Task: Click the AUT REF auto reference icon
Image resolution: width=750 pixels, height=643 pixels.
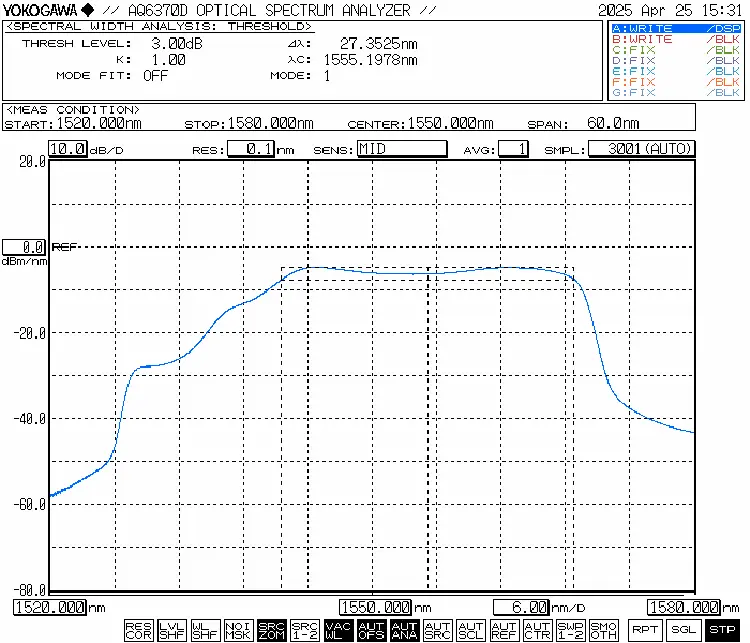Action: [x=504, y=630]
